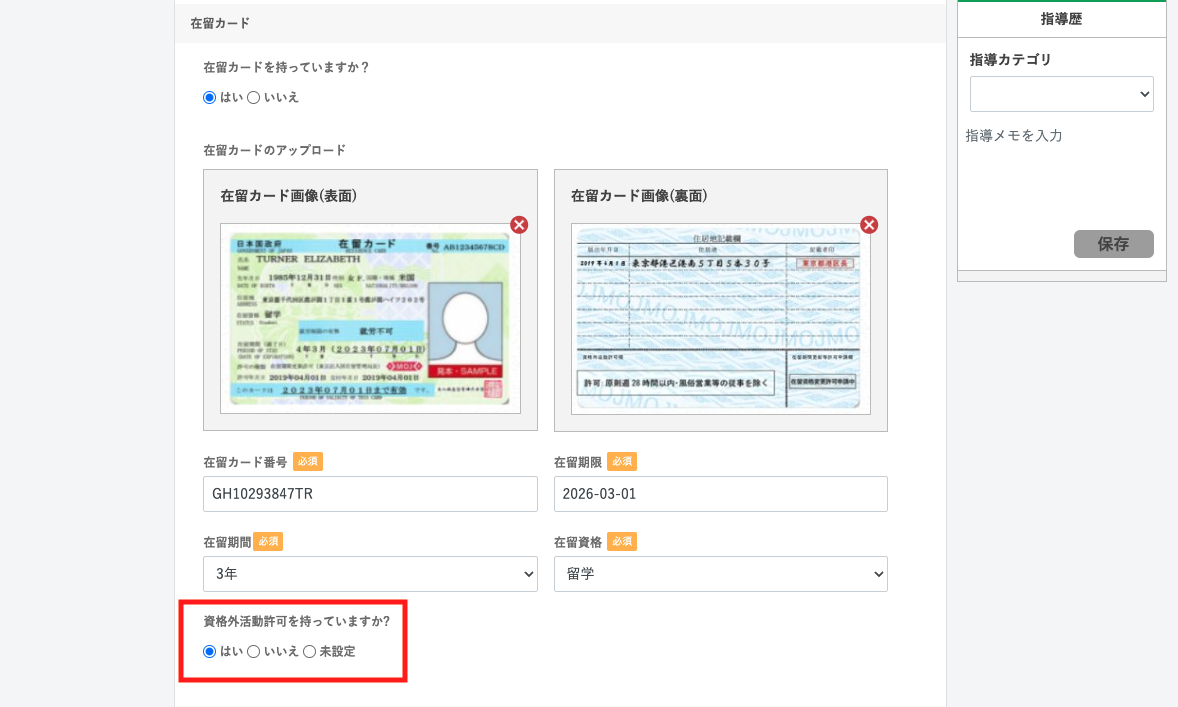Open the 在留資格 dropdown showing 留学

720,574
